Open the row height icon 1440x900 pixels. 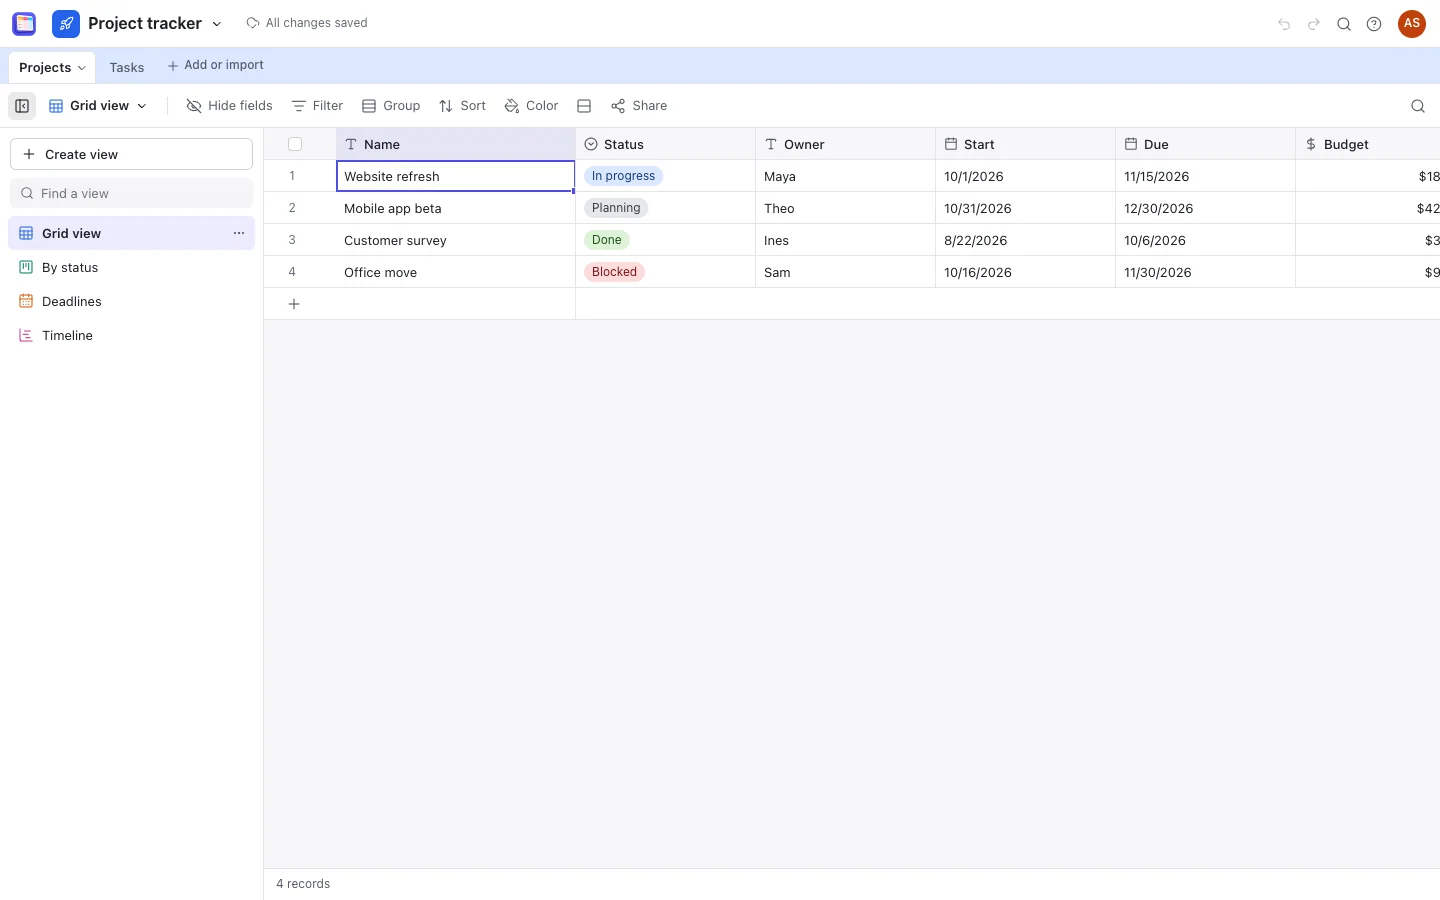[x=584, y=106]
